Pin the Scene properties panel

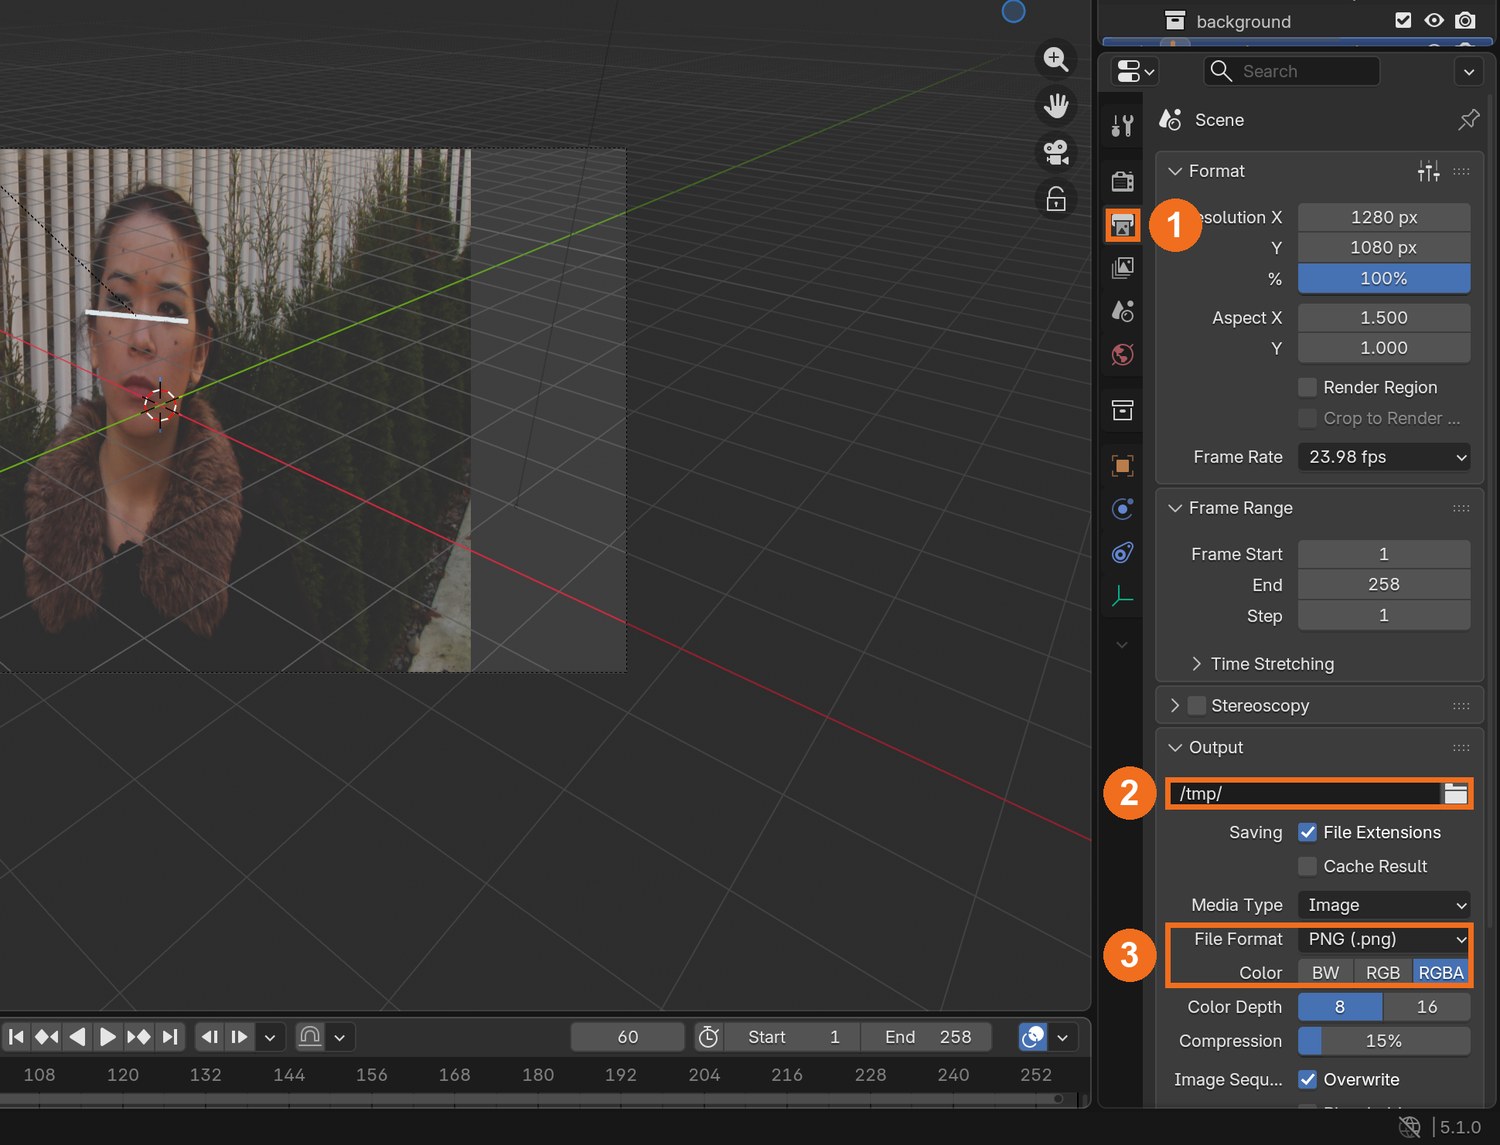click(x=1468, y=120)
